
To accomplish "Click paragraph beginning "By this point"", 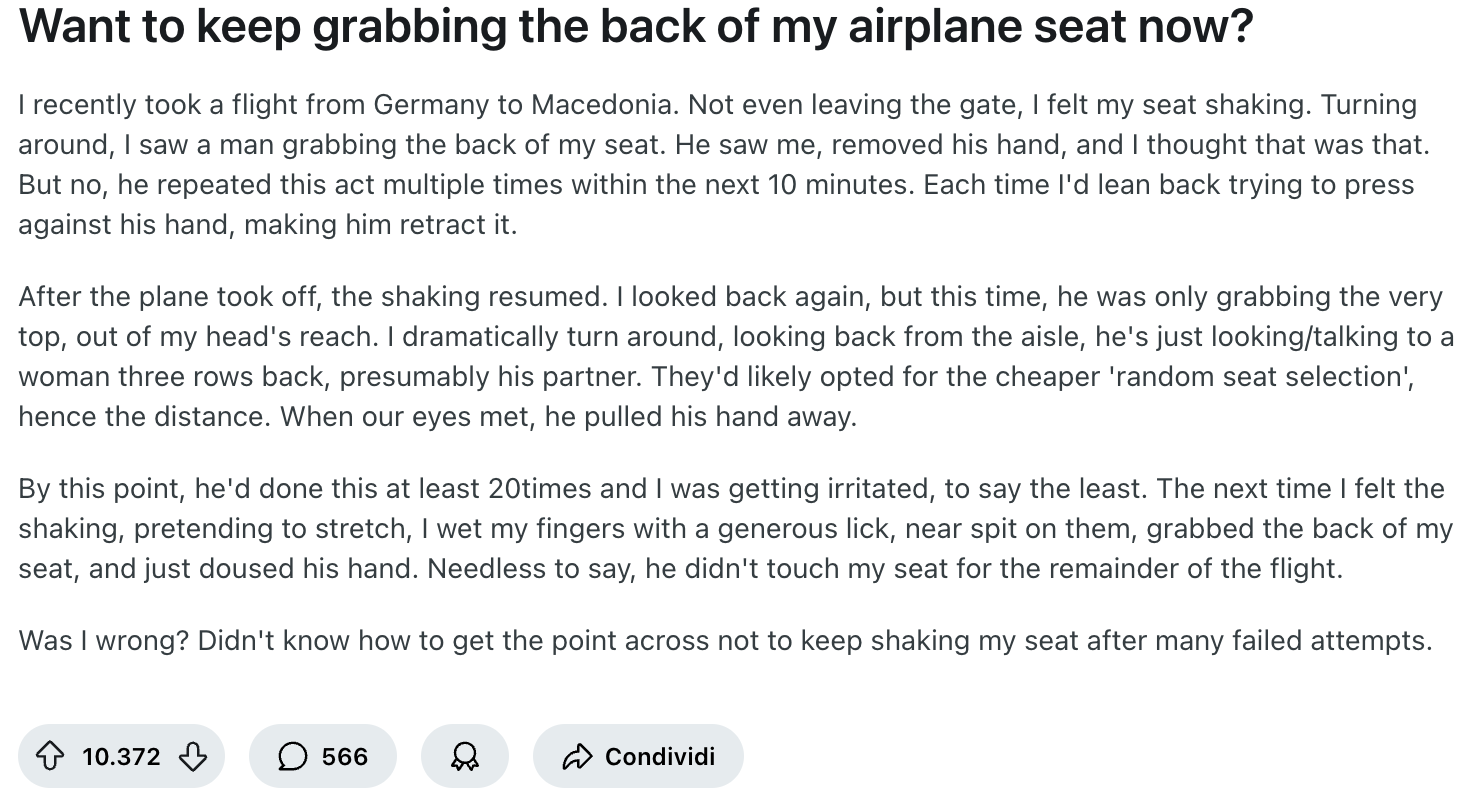I will 730,528.
